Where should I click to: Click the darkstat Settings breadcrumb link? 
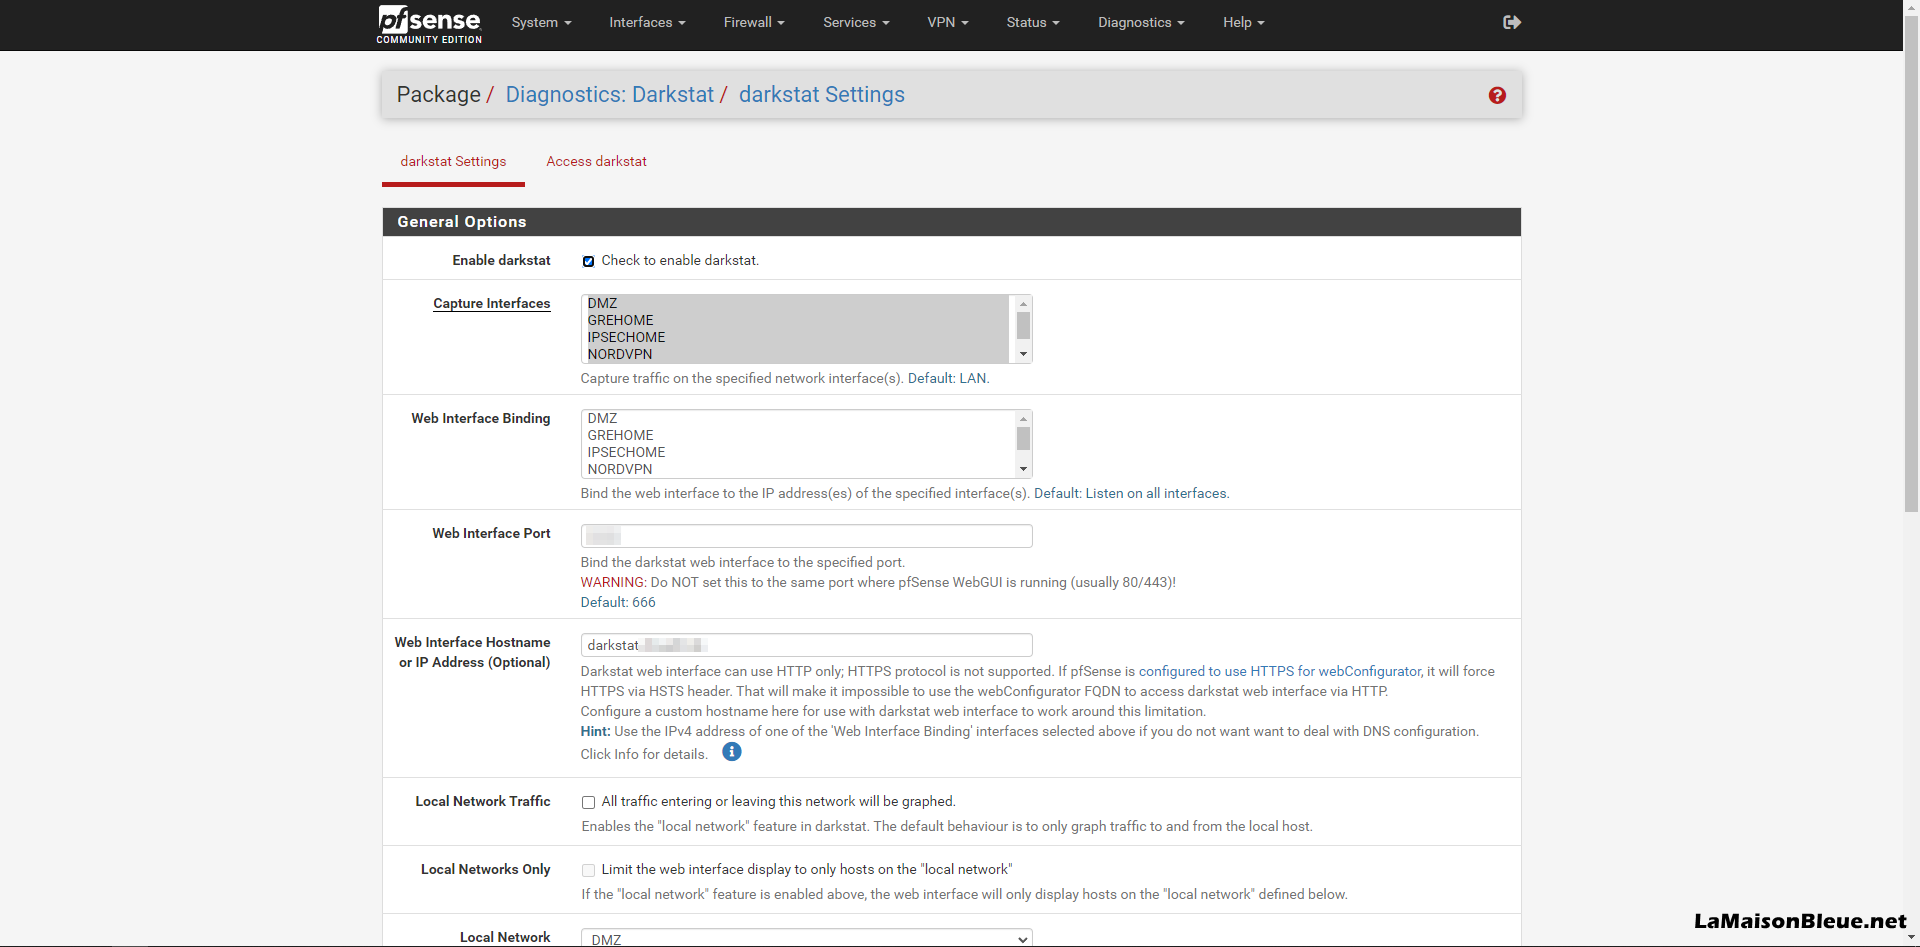click(x=822, y=95)
